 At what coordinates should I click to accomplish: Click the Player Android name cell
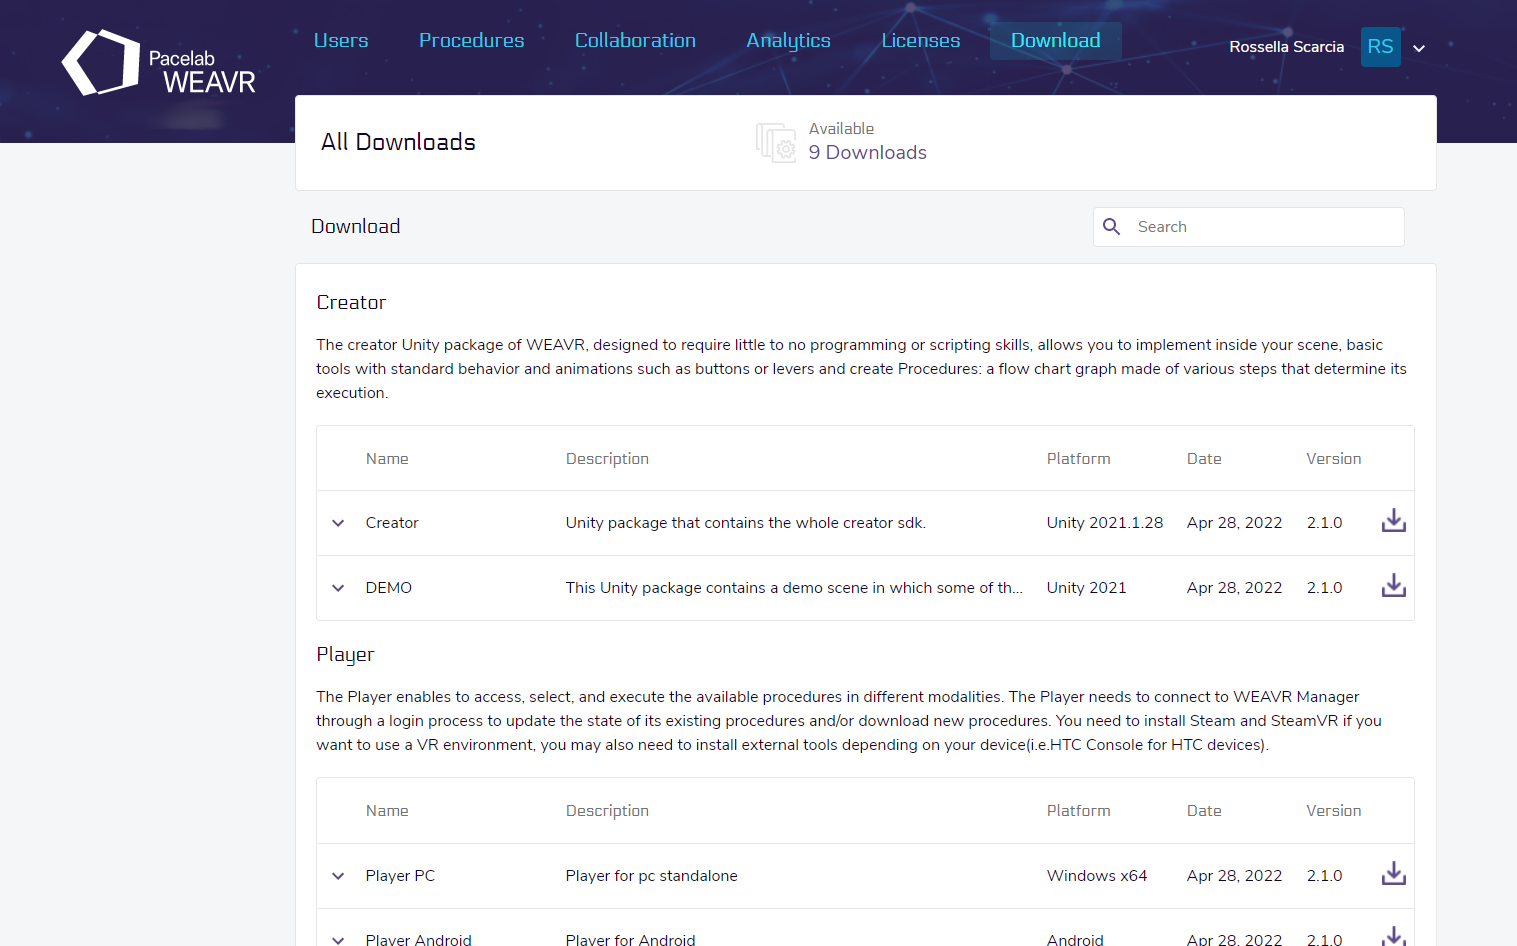(x=418, y=940)
